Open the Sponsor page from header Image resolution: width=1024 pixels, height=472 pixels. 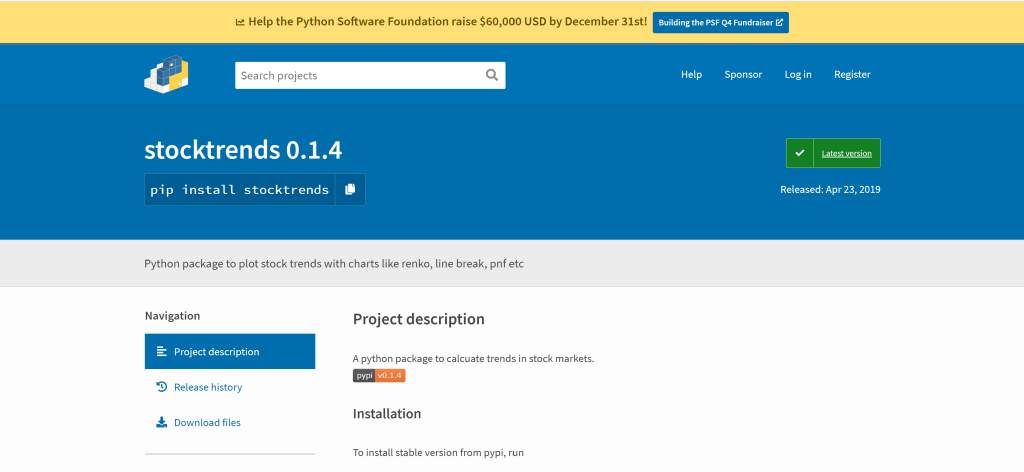pyautogui.click(x=743, y=75)
